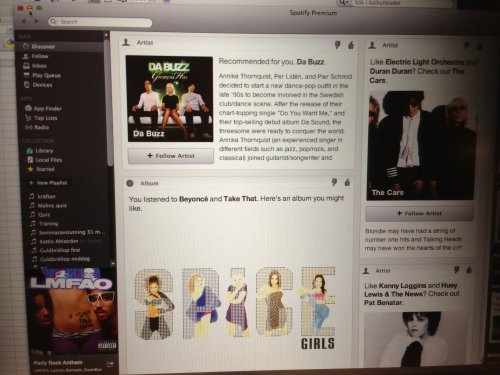The image size is (500, 375).
Task: Click the Spotify search field
Action: [x=100, y=22]
